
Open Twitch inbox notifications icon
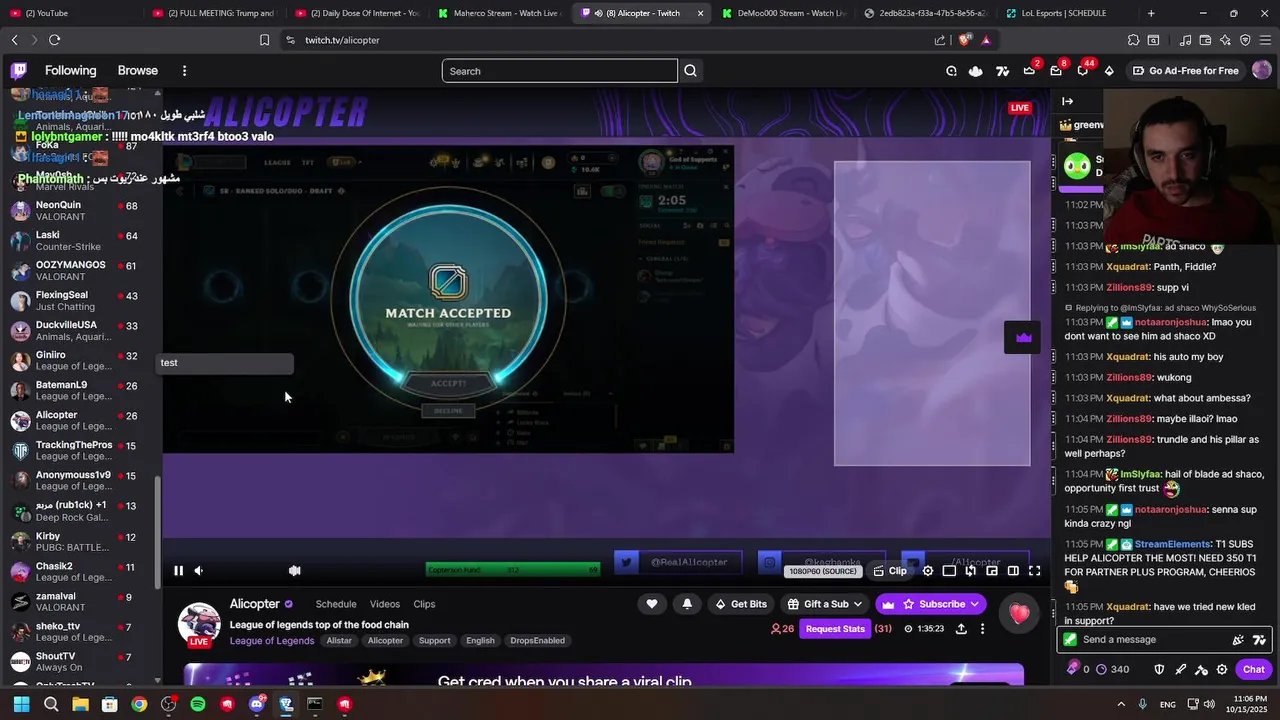click(1056, 71)
